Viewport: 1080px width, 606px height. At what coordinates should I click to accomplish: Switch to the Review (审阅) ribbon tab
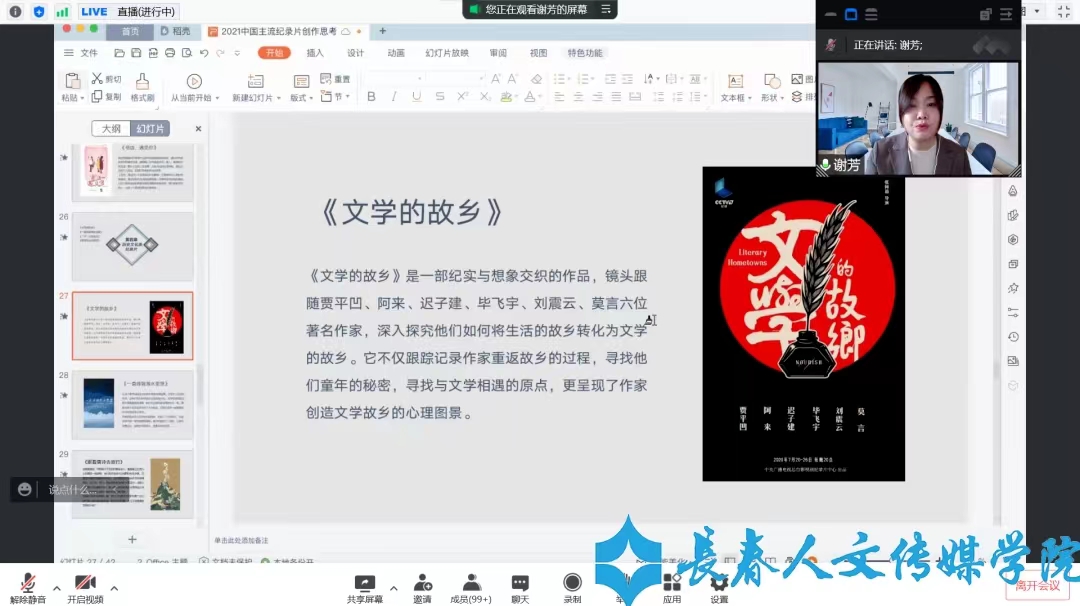498,53
